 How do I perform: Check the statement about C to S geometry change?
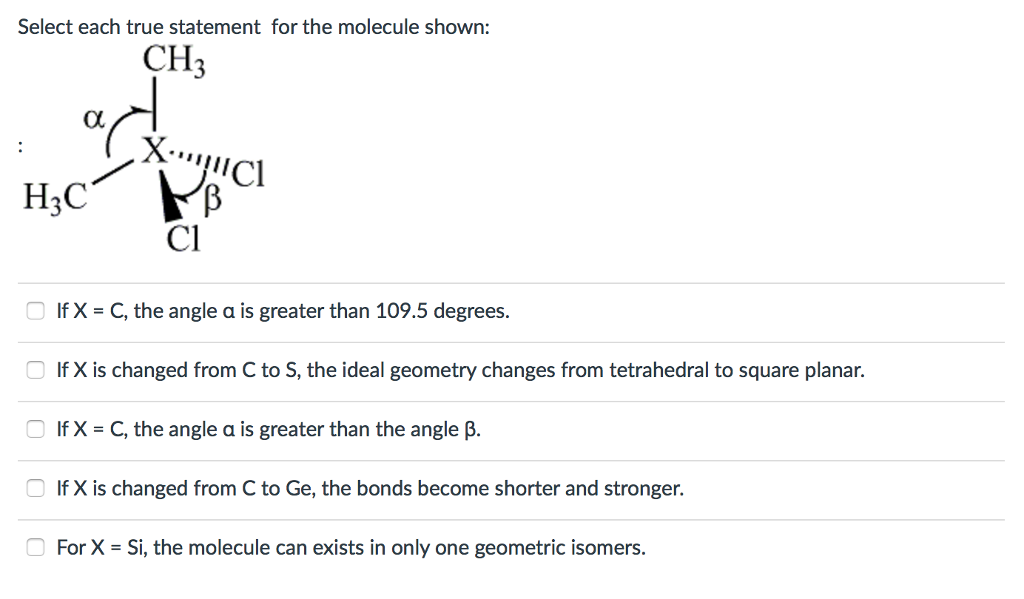[33, 370]
